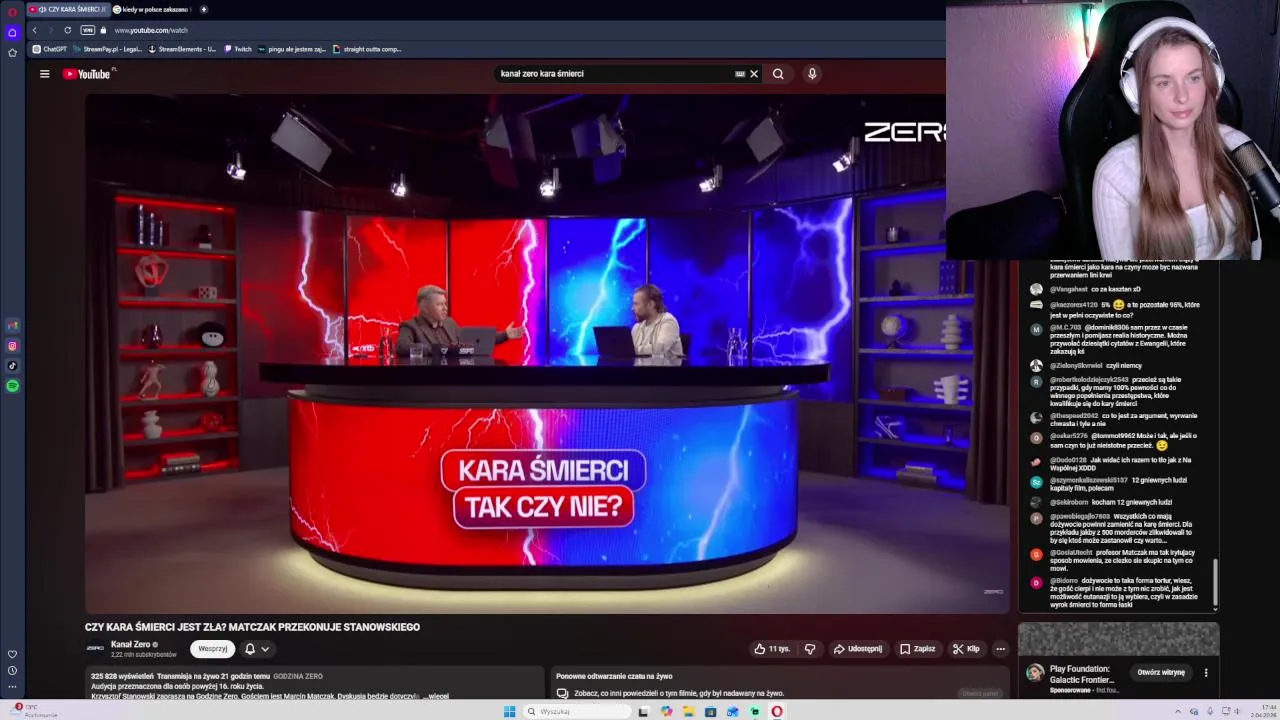Click the Kanał Zero channel avatar

coord(95,648)
